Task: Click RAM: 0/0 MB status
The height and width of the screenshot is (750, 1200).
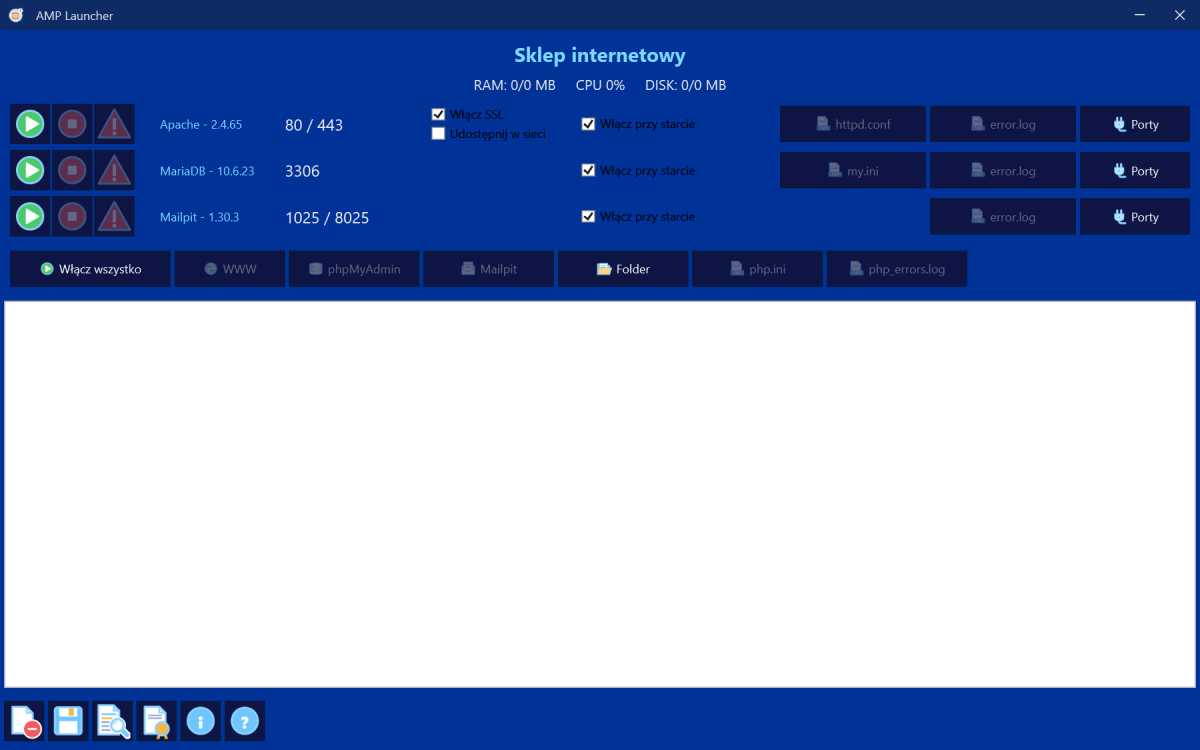Action: click(x=515, y=85)
